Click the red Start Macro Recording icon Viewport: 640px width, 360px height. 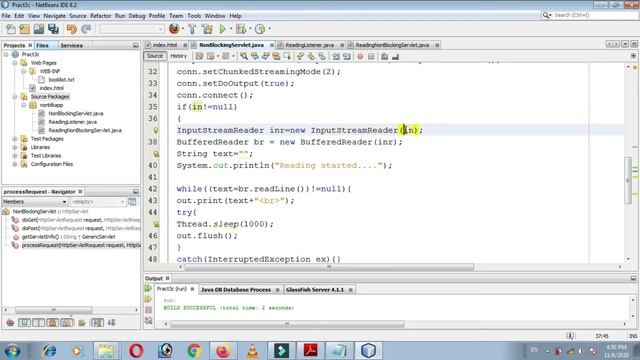(360, 56)
